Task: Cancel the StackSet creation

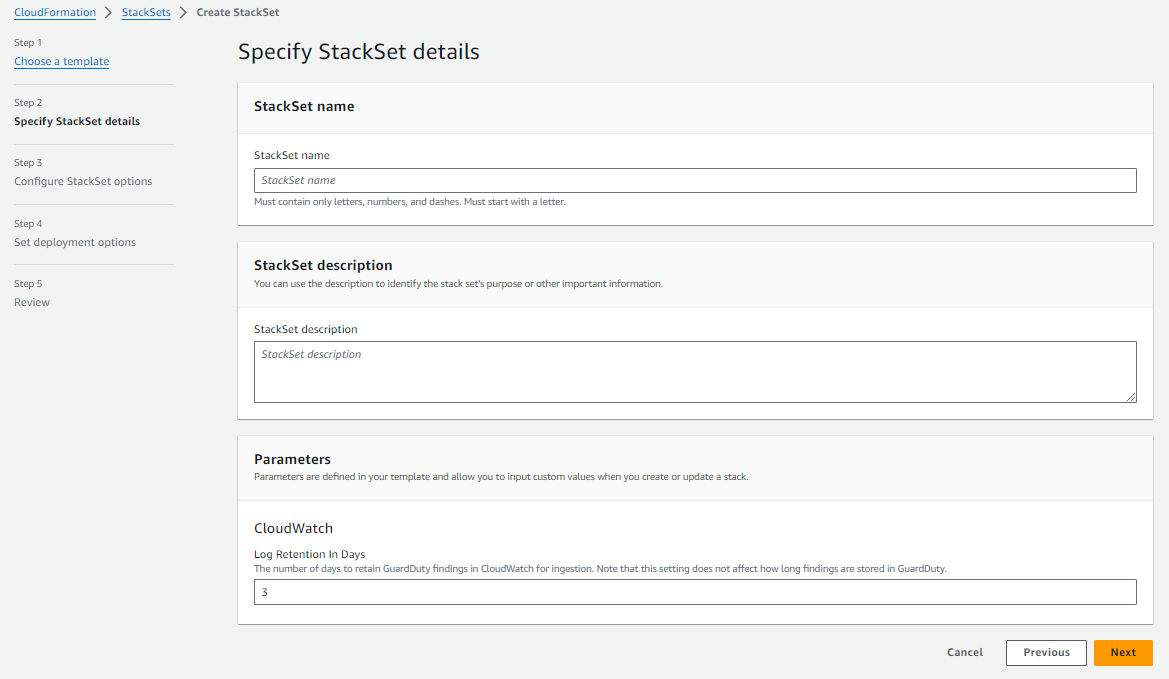Action: coord(963,652)
